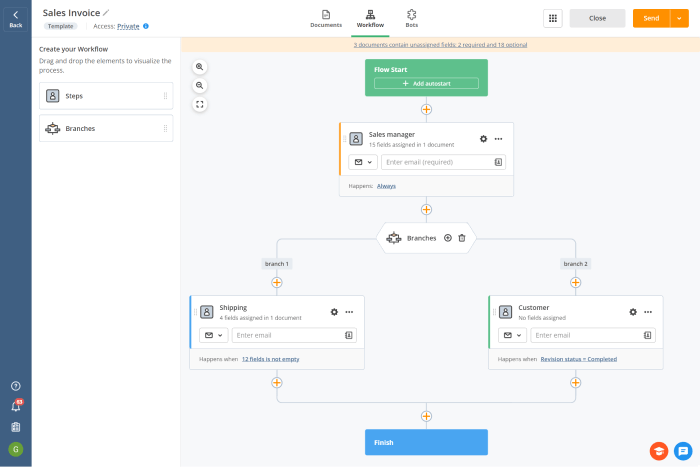Open the access info icon next to Private
This screenshot has height=467, width=700.
pyautogui.click(x=146, y=26)
